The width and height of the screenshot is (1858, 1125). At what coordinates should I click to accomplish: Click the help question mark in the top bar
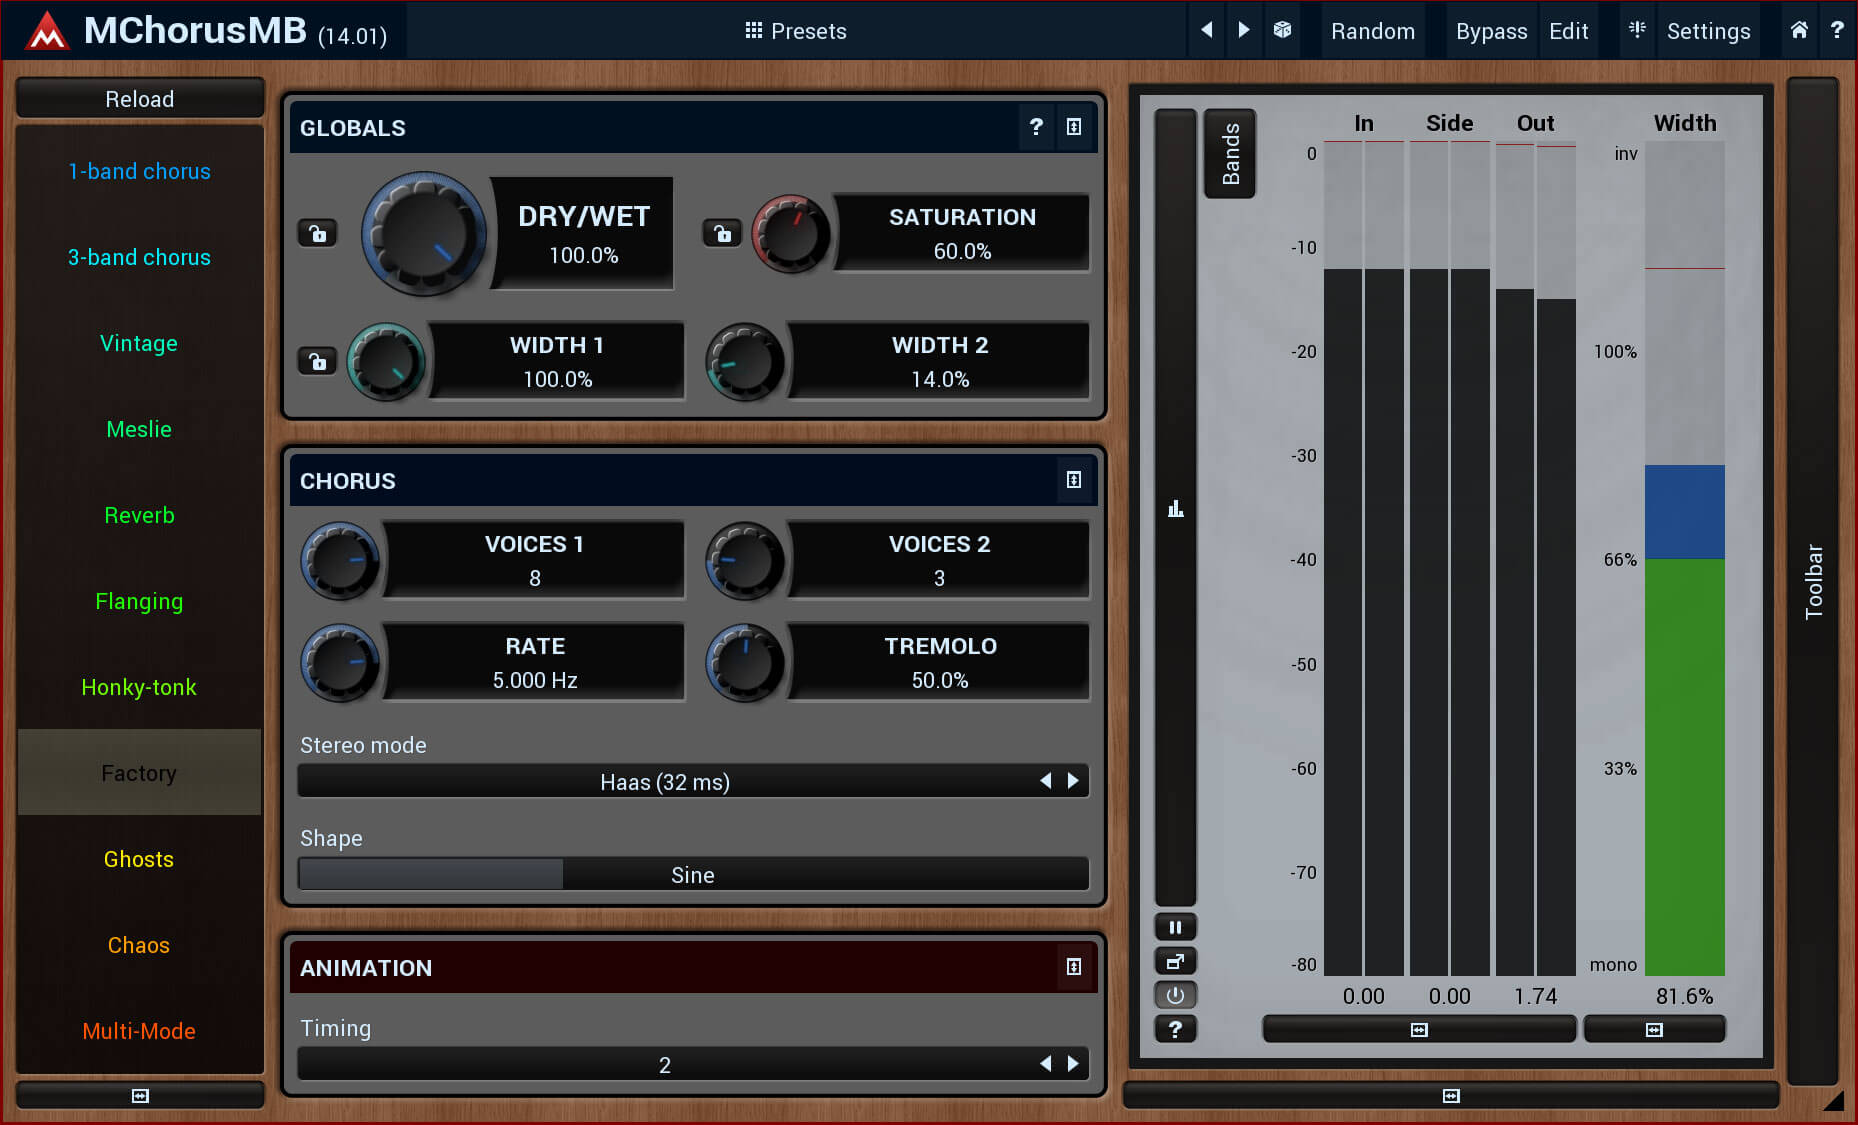pyautogui.click(x=1837, y=30)
